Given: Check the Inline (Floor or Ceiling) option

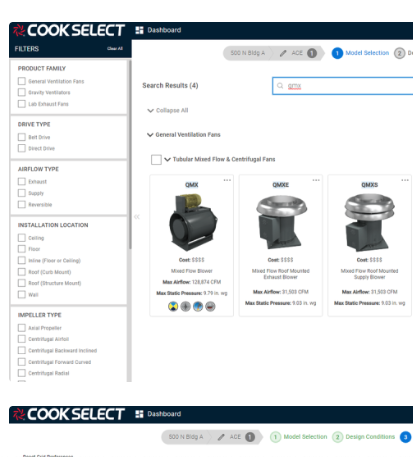Looking at the screenshot, I should point(22,261).
